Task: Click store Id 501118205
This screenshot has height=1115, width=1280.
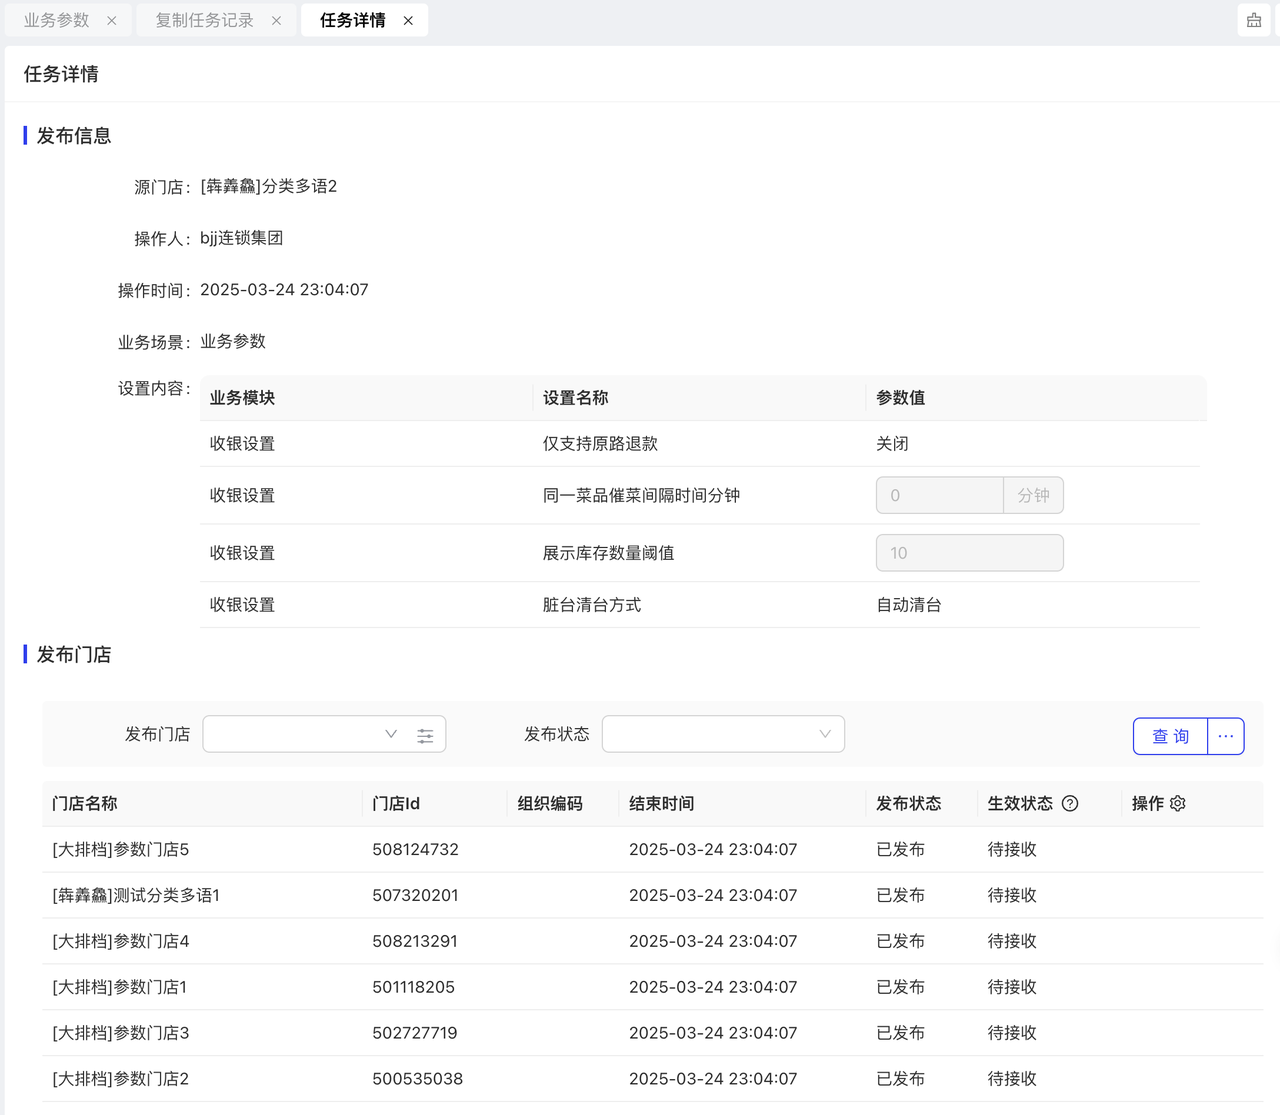Action: pyautogui.click(x=413, y=988)
